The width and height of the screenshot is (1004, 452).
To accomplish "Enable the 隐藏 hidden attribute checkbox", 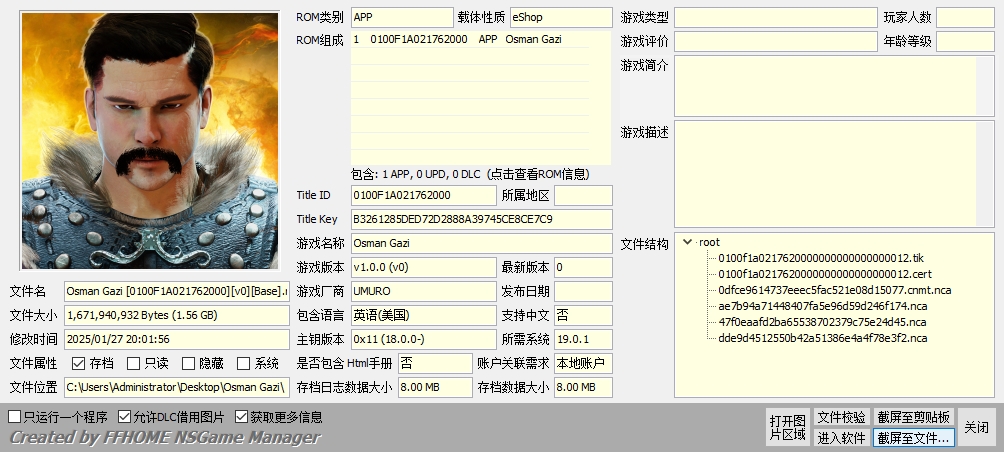I will click(188, 363).
